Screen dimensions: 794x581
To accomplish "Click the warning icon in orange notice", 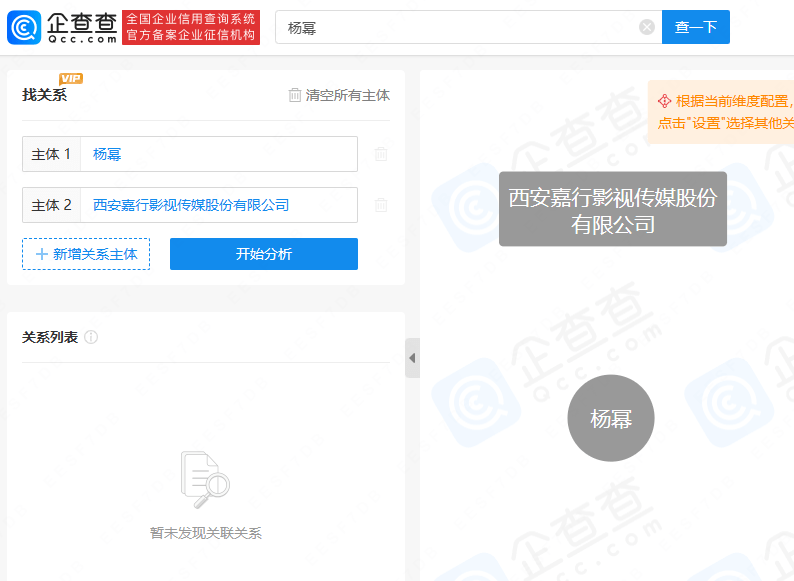I will pos(664,101).
